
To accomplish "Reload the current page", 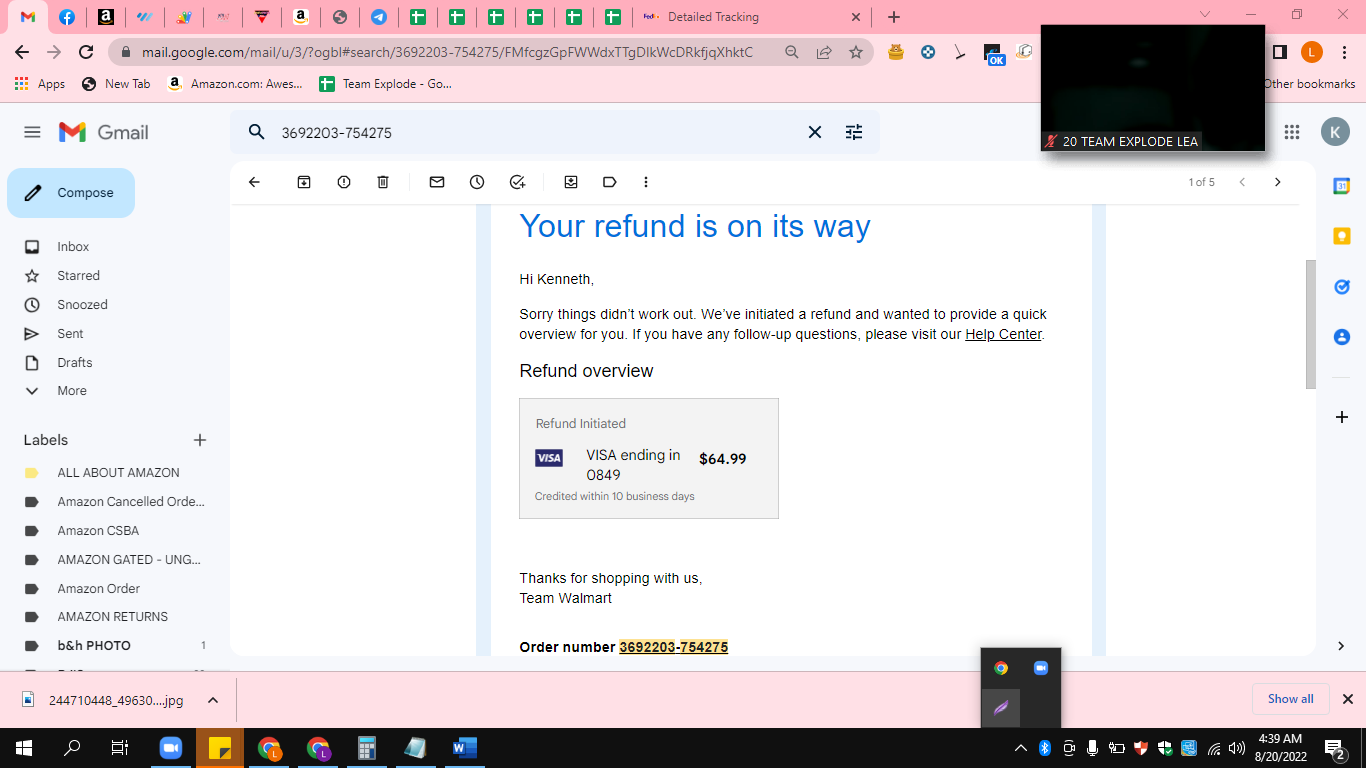I will point(86,52).
